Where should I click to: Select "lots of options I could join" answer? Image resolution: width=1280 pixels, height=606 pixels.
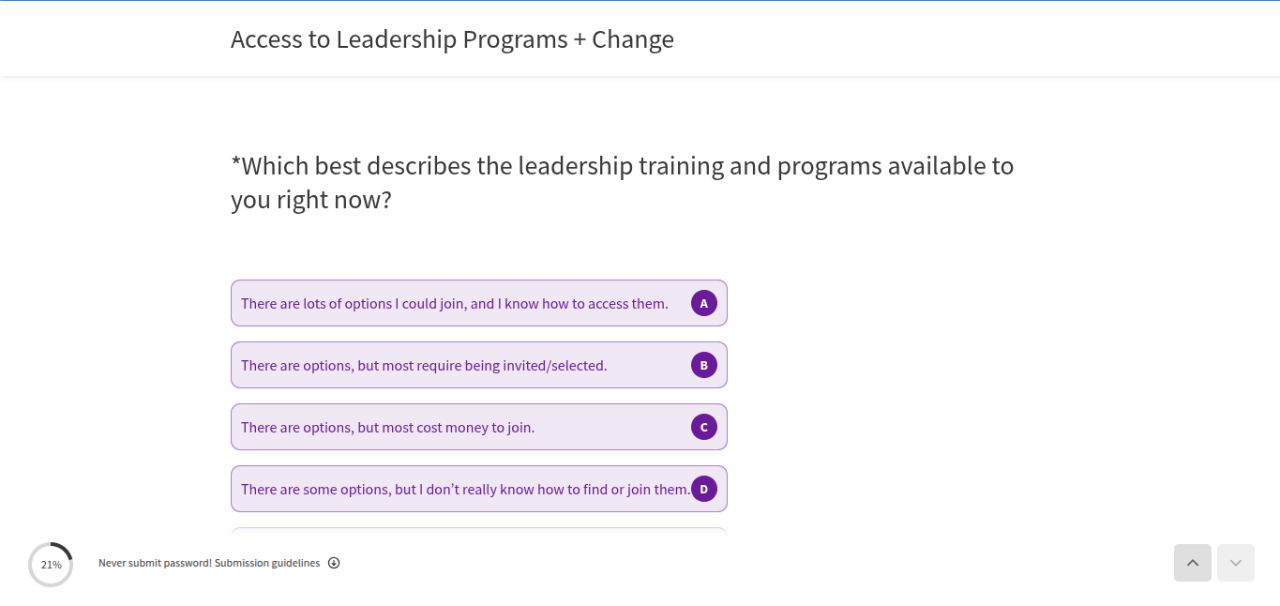(454, 303)
